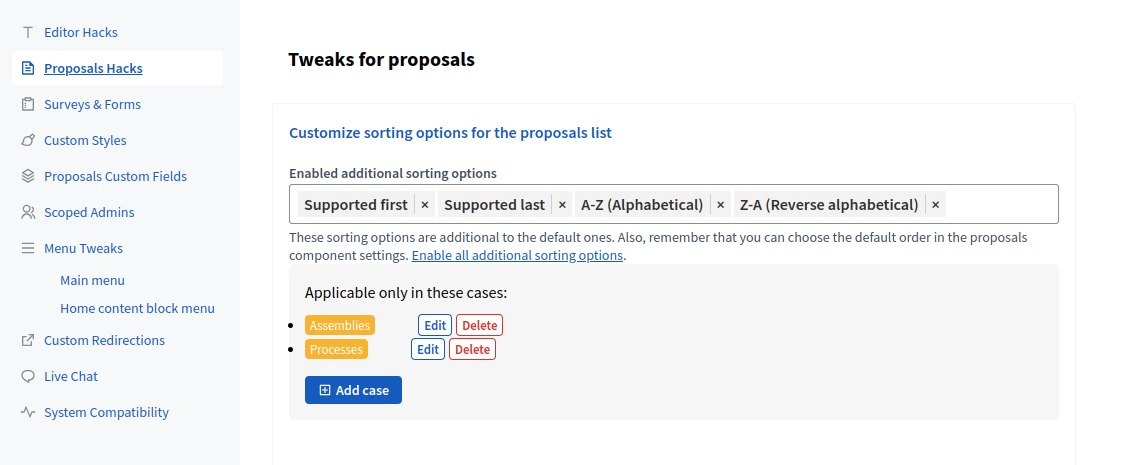The image size is (1136, 465).
Task: Click the System Compatibility pulse icon
Action: tap(28, 413)
